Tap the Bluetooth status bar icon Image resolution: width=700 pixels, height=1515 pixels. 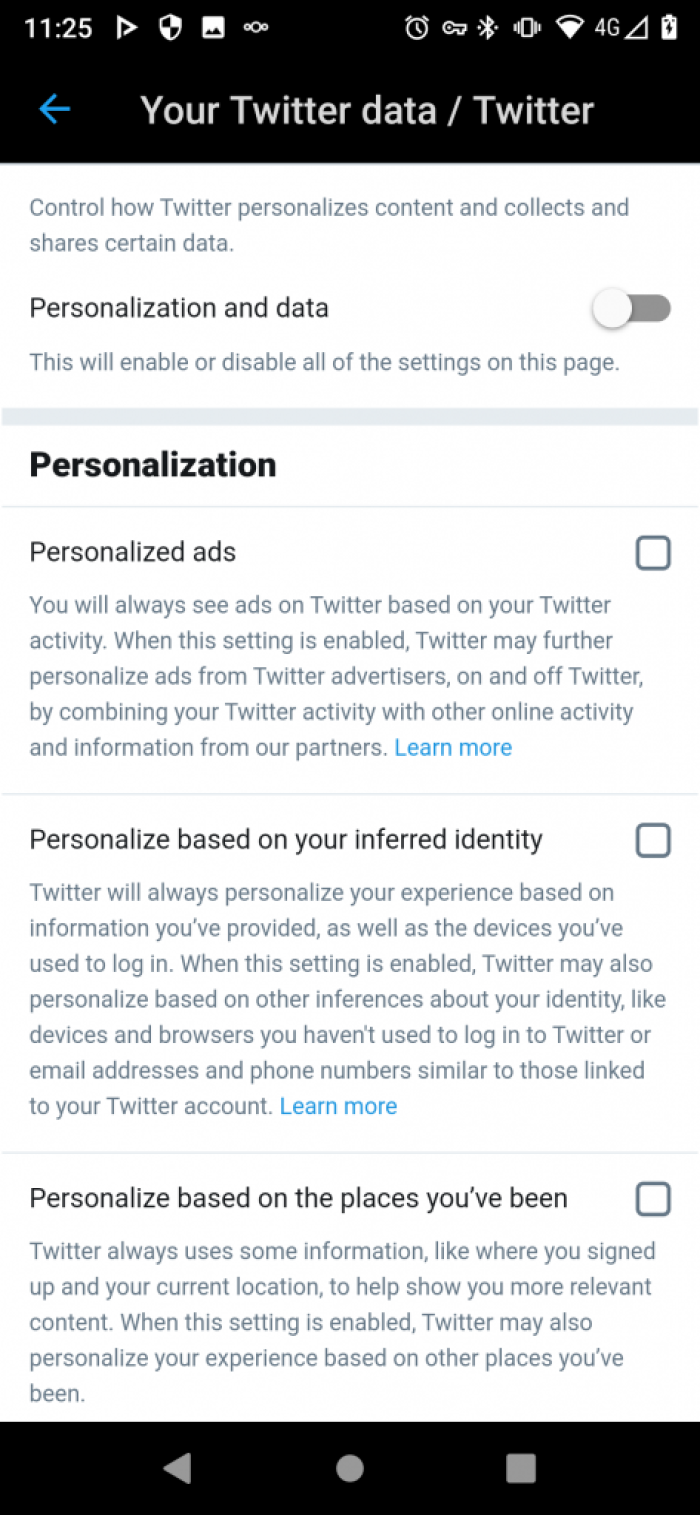484,29
